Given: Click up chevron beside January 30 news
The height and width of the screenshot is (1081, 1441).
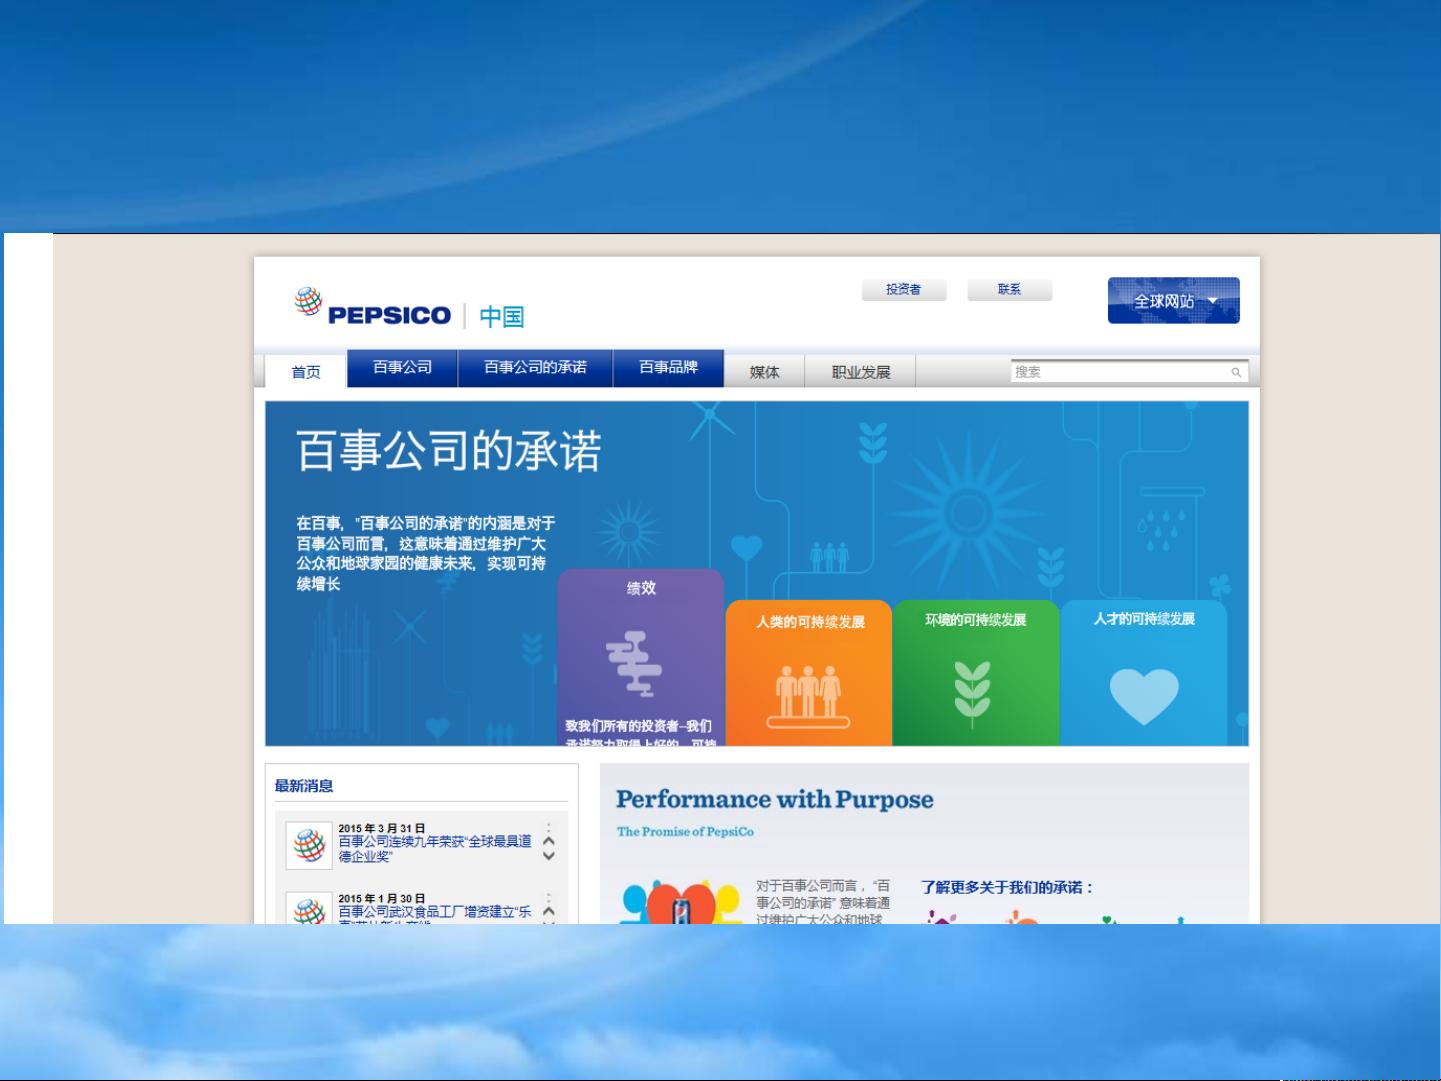Looking at the screenshot, I should (x=548, y=910).
